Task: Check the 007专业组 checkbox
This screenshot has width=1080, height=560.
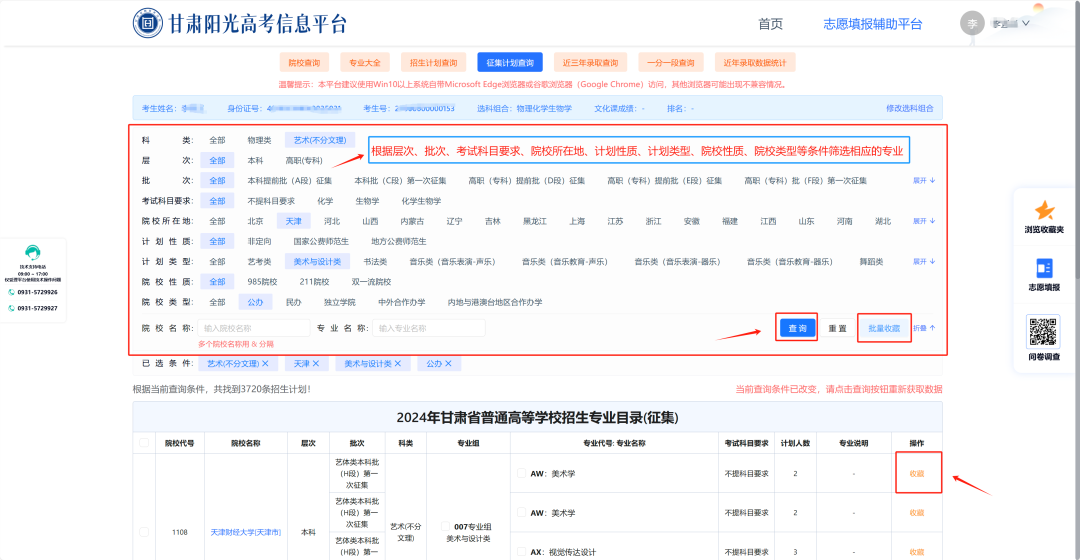Action: [x=446, y=526]
